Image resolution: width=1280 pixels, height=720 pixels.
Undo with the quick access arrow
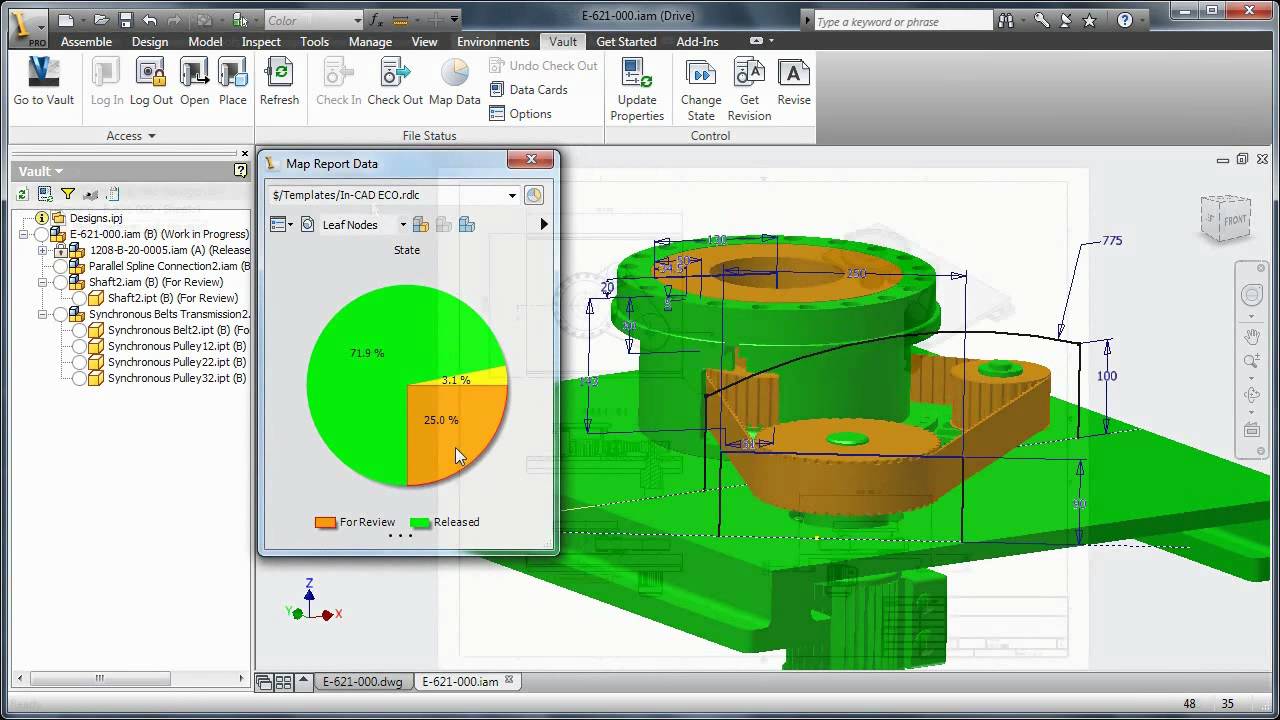click(150, 19)
